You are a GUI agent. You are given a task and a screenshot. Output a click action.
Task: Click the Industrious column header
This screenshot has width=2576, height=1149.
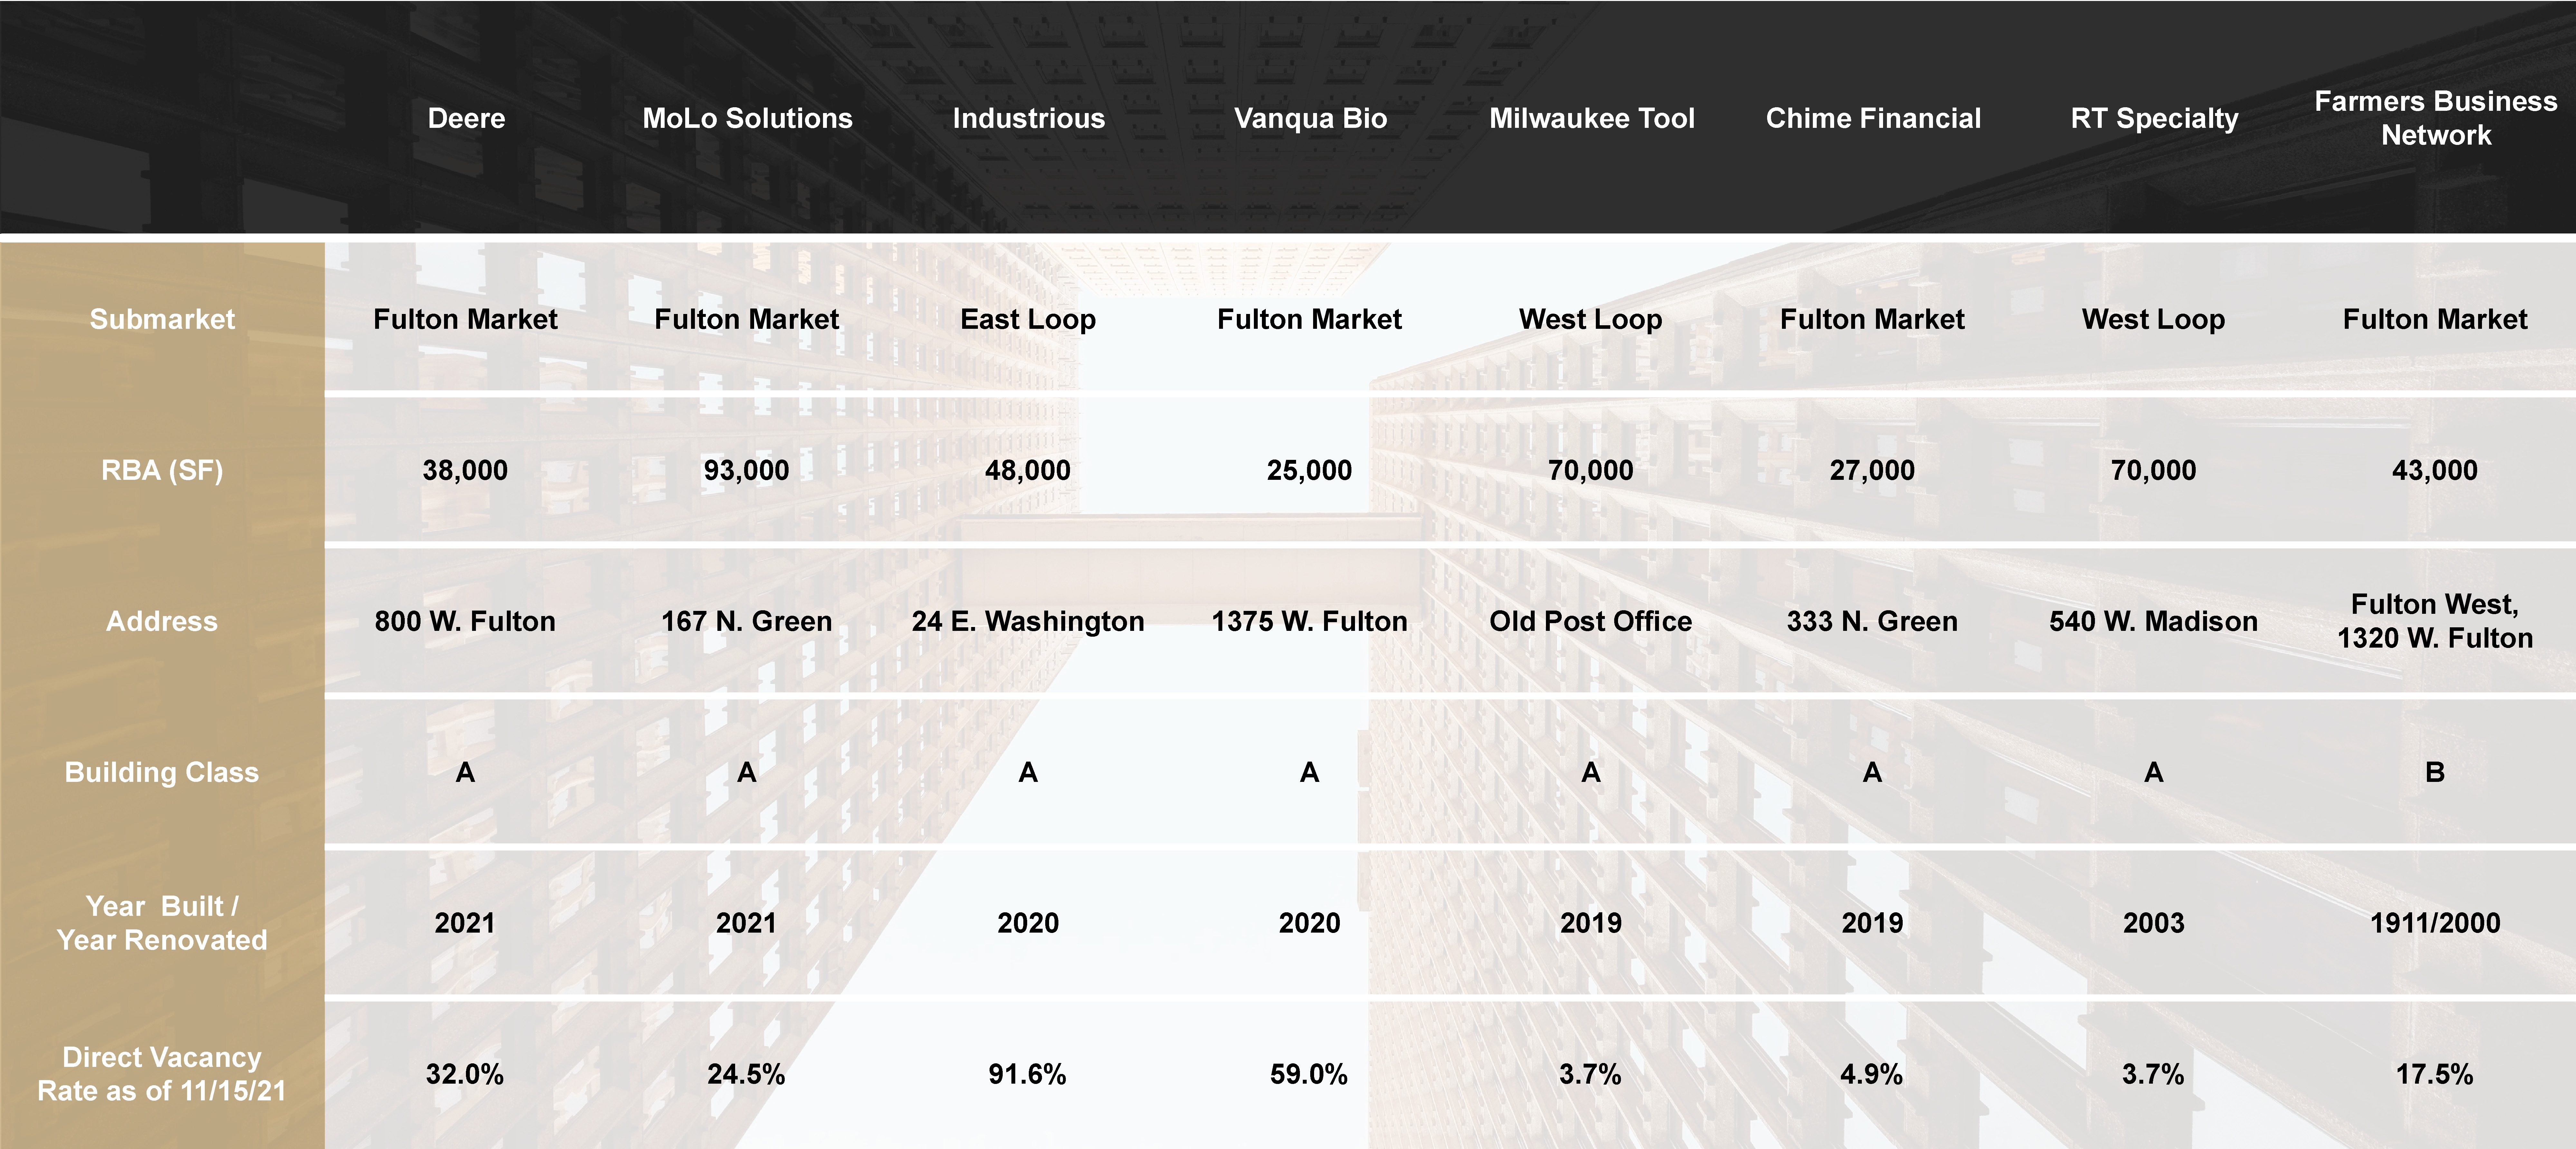[1028, 118]
